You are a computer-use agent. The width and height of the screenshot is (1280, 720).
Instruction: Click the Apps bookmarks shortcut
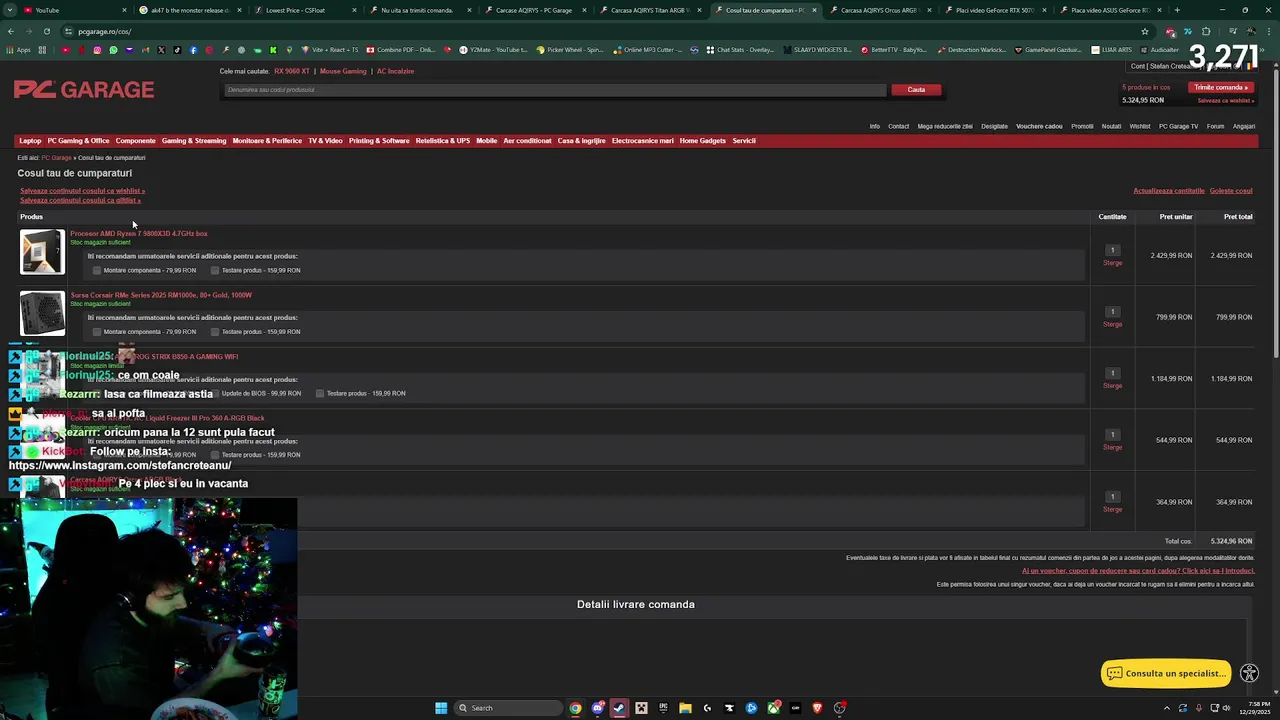coord(19,50)
